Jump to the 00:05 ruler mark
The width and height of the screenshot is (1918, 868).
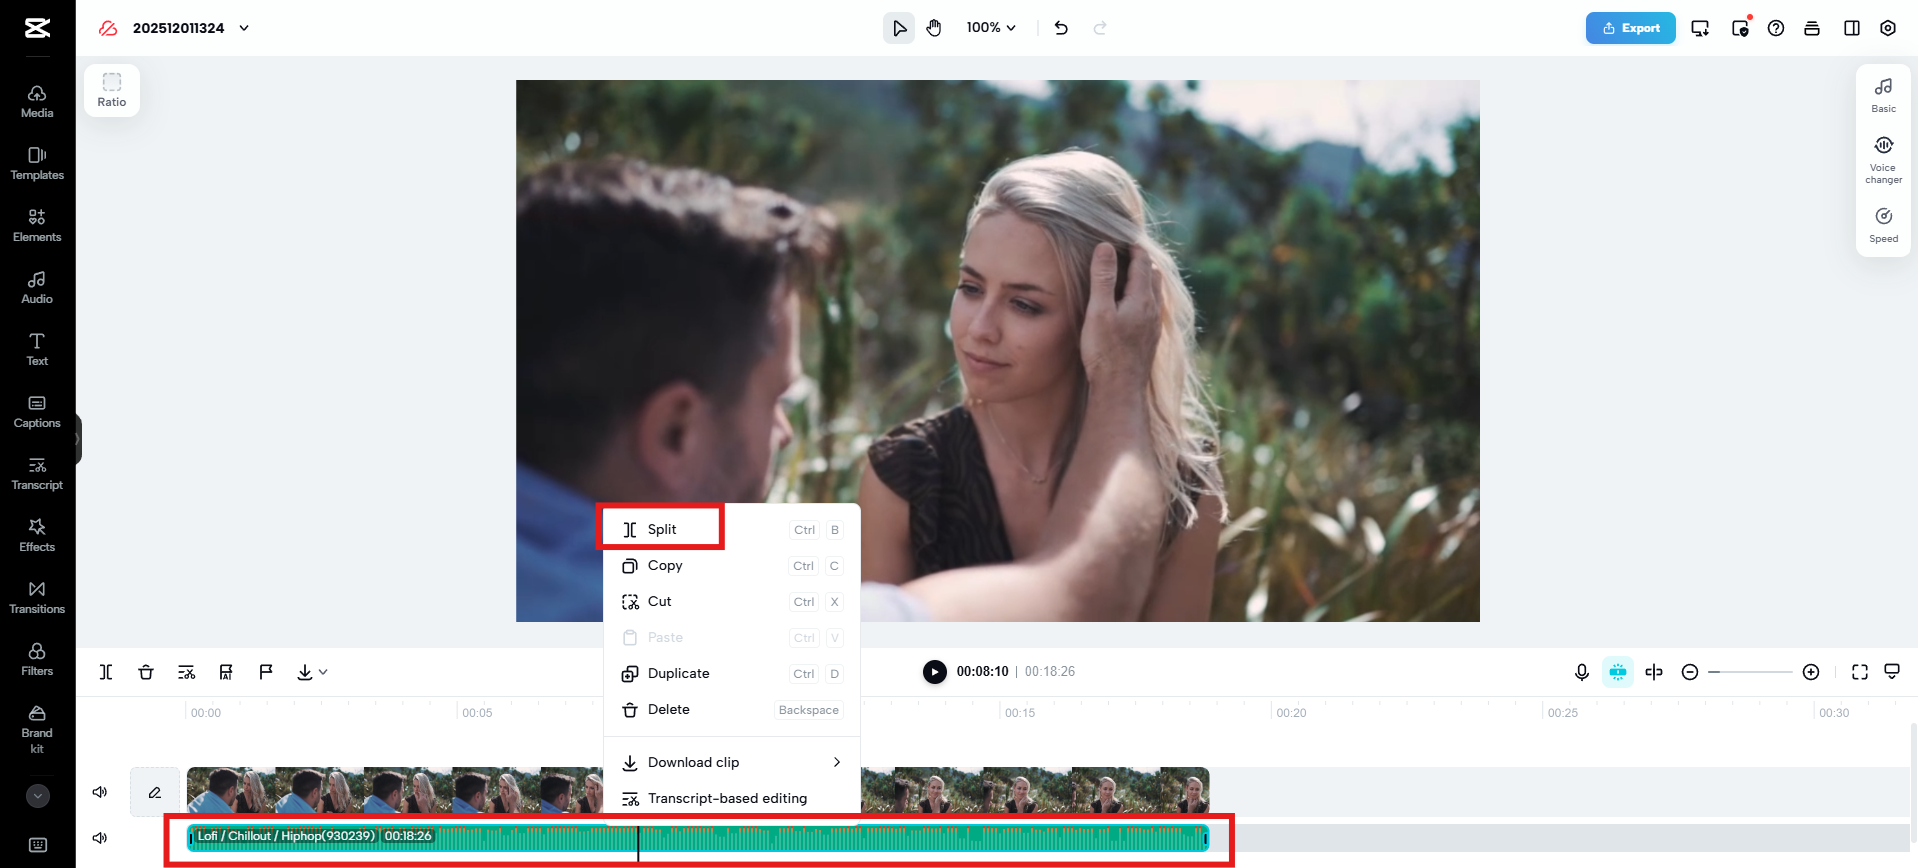[x=477, y=713]
